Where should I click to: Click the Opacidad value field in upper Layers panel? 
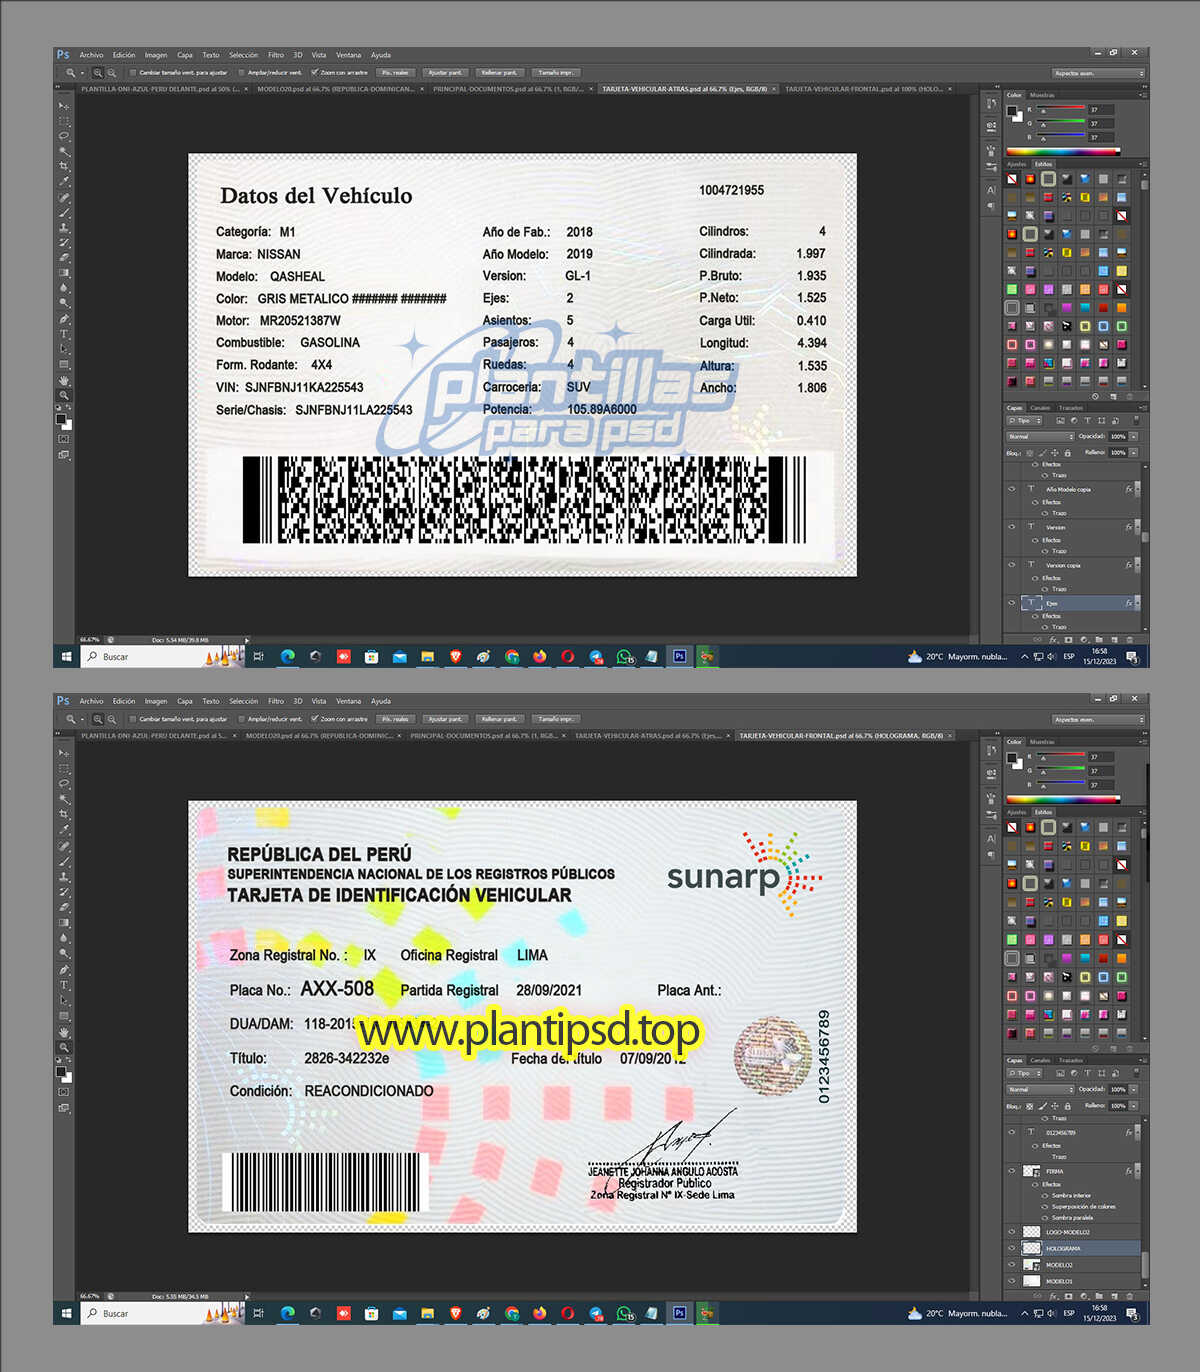coord(1118,437)
